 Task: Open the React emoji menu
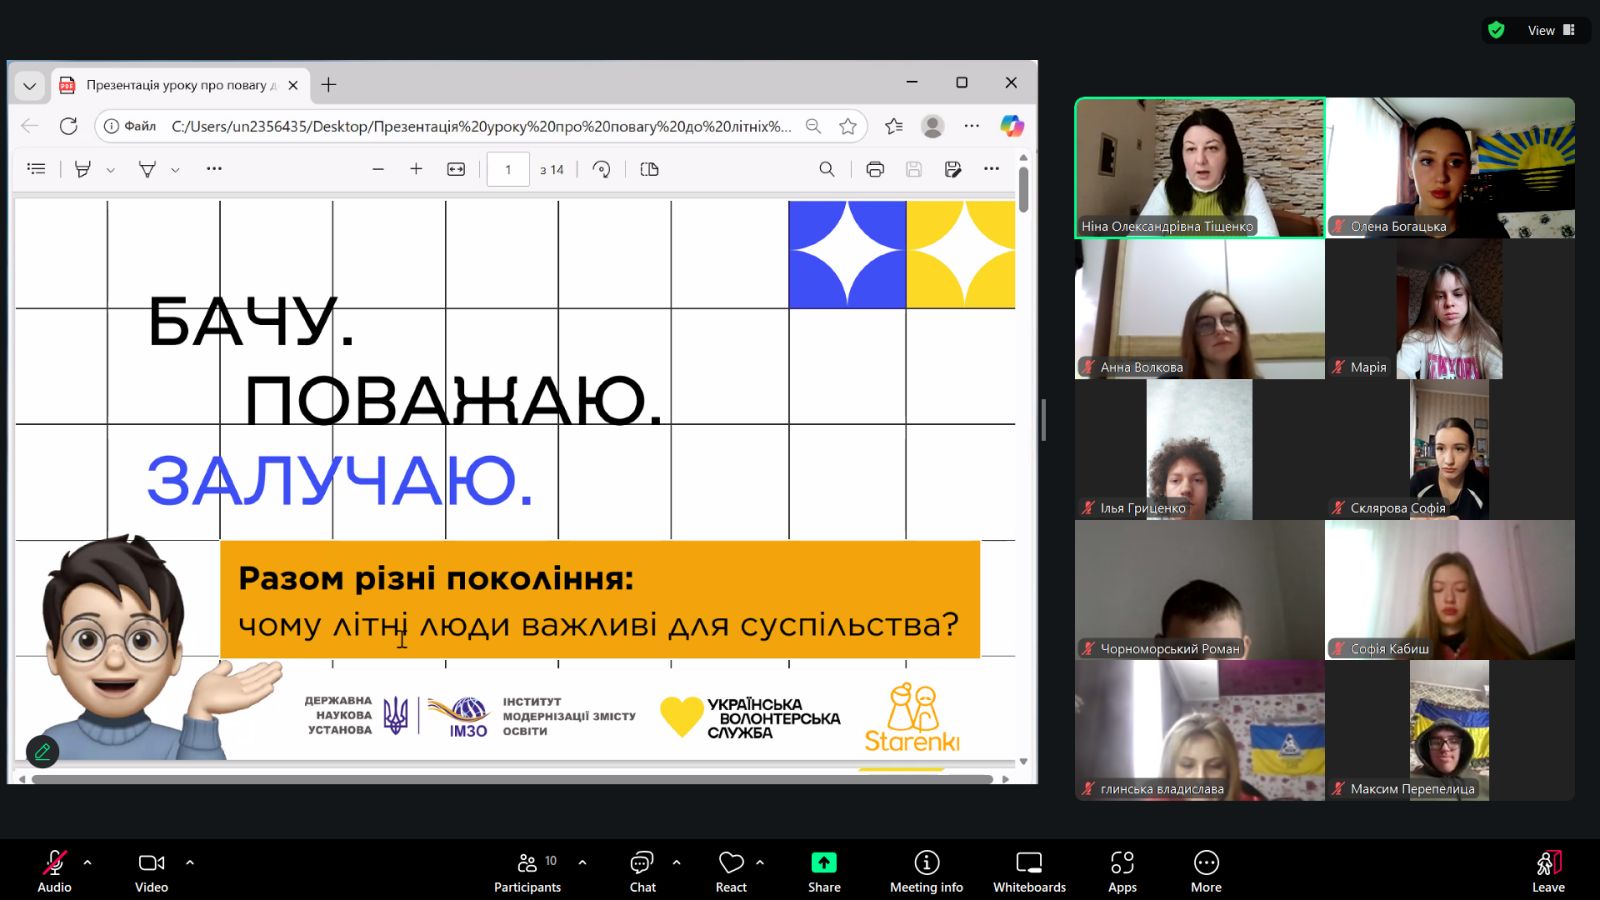(731, 870)
